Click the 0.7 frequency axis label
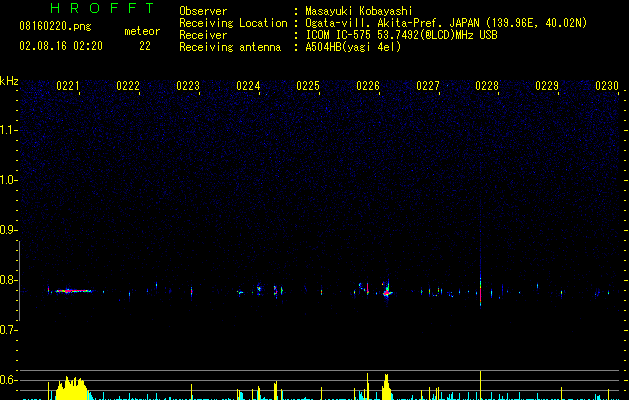The width and height of the screenshot is (629, 400). 8,330
